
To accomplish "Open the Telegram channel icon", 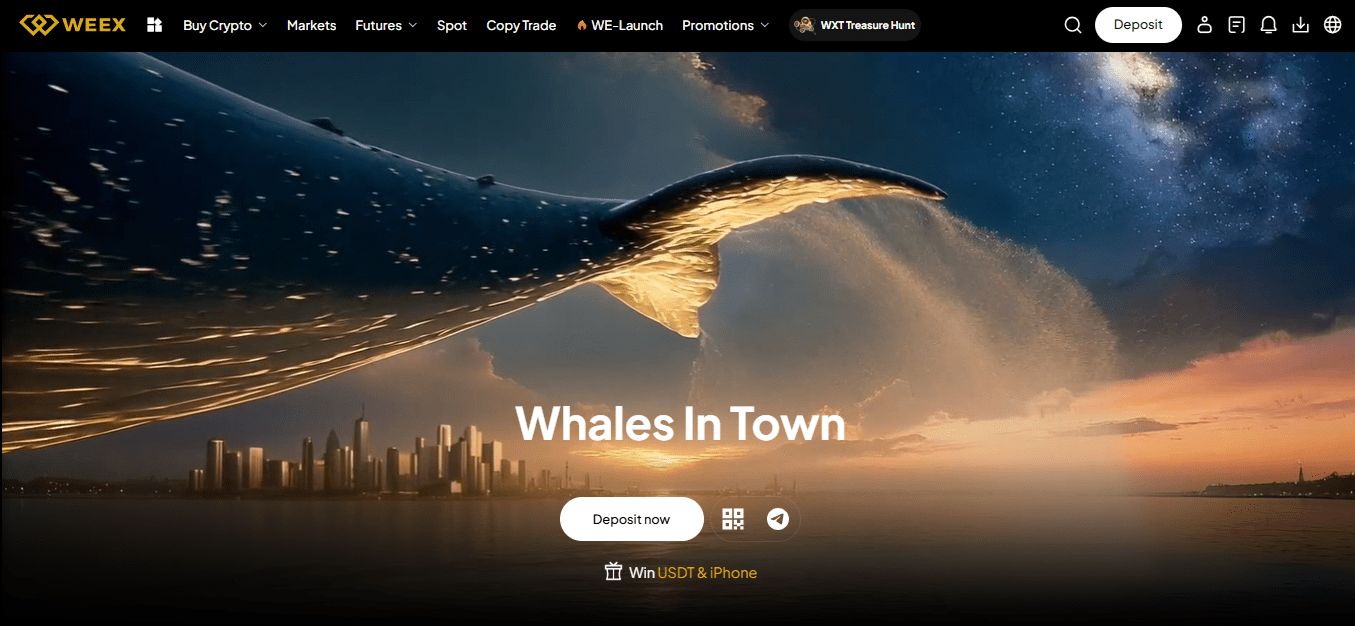I will point(778,519).
